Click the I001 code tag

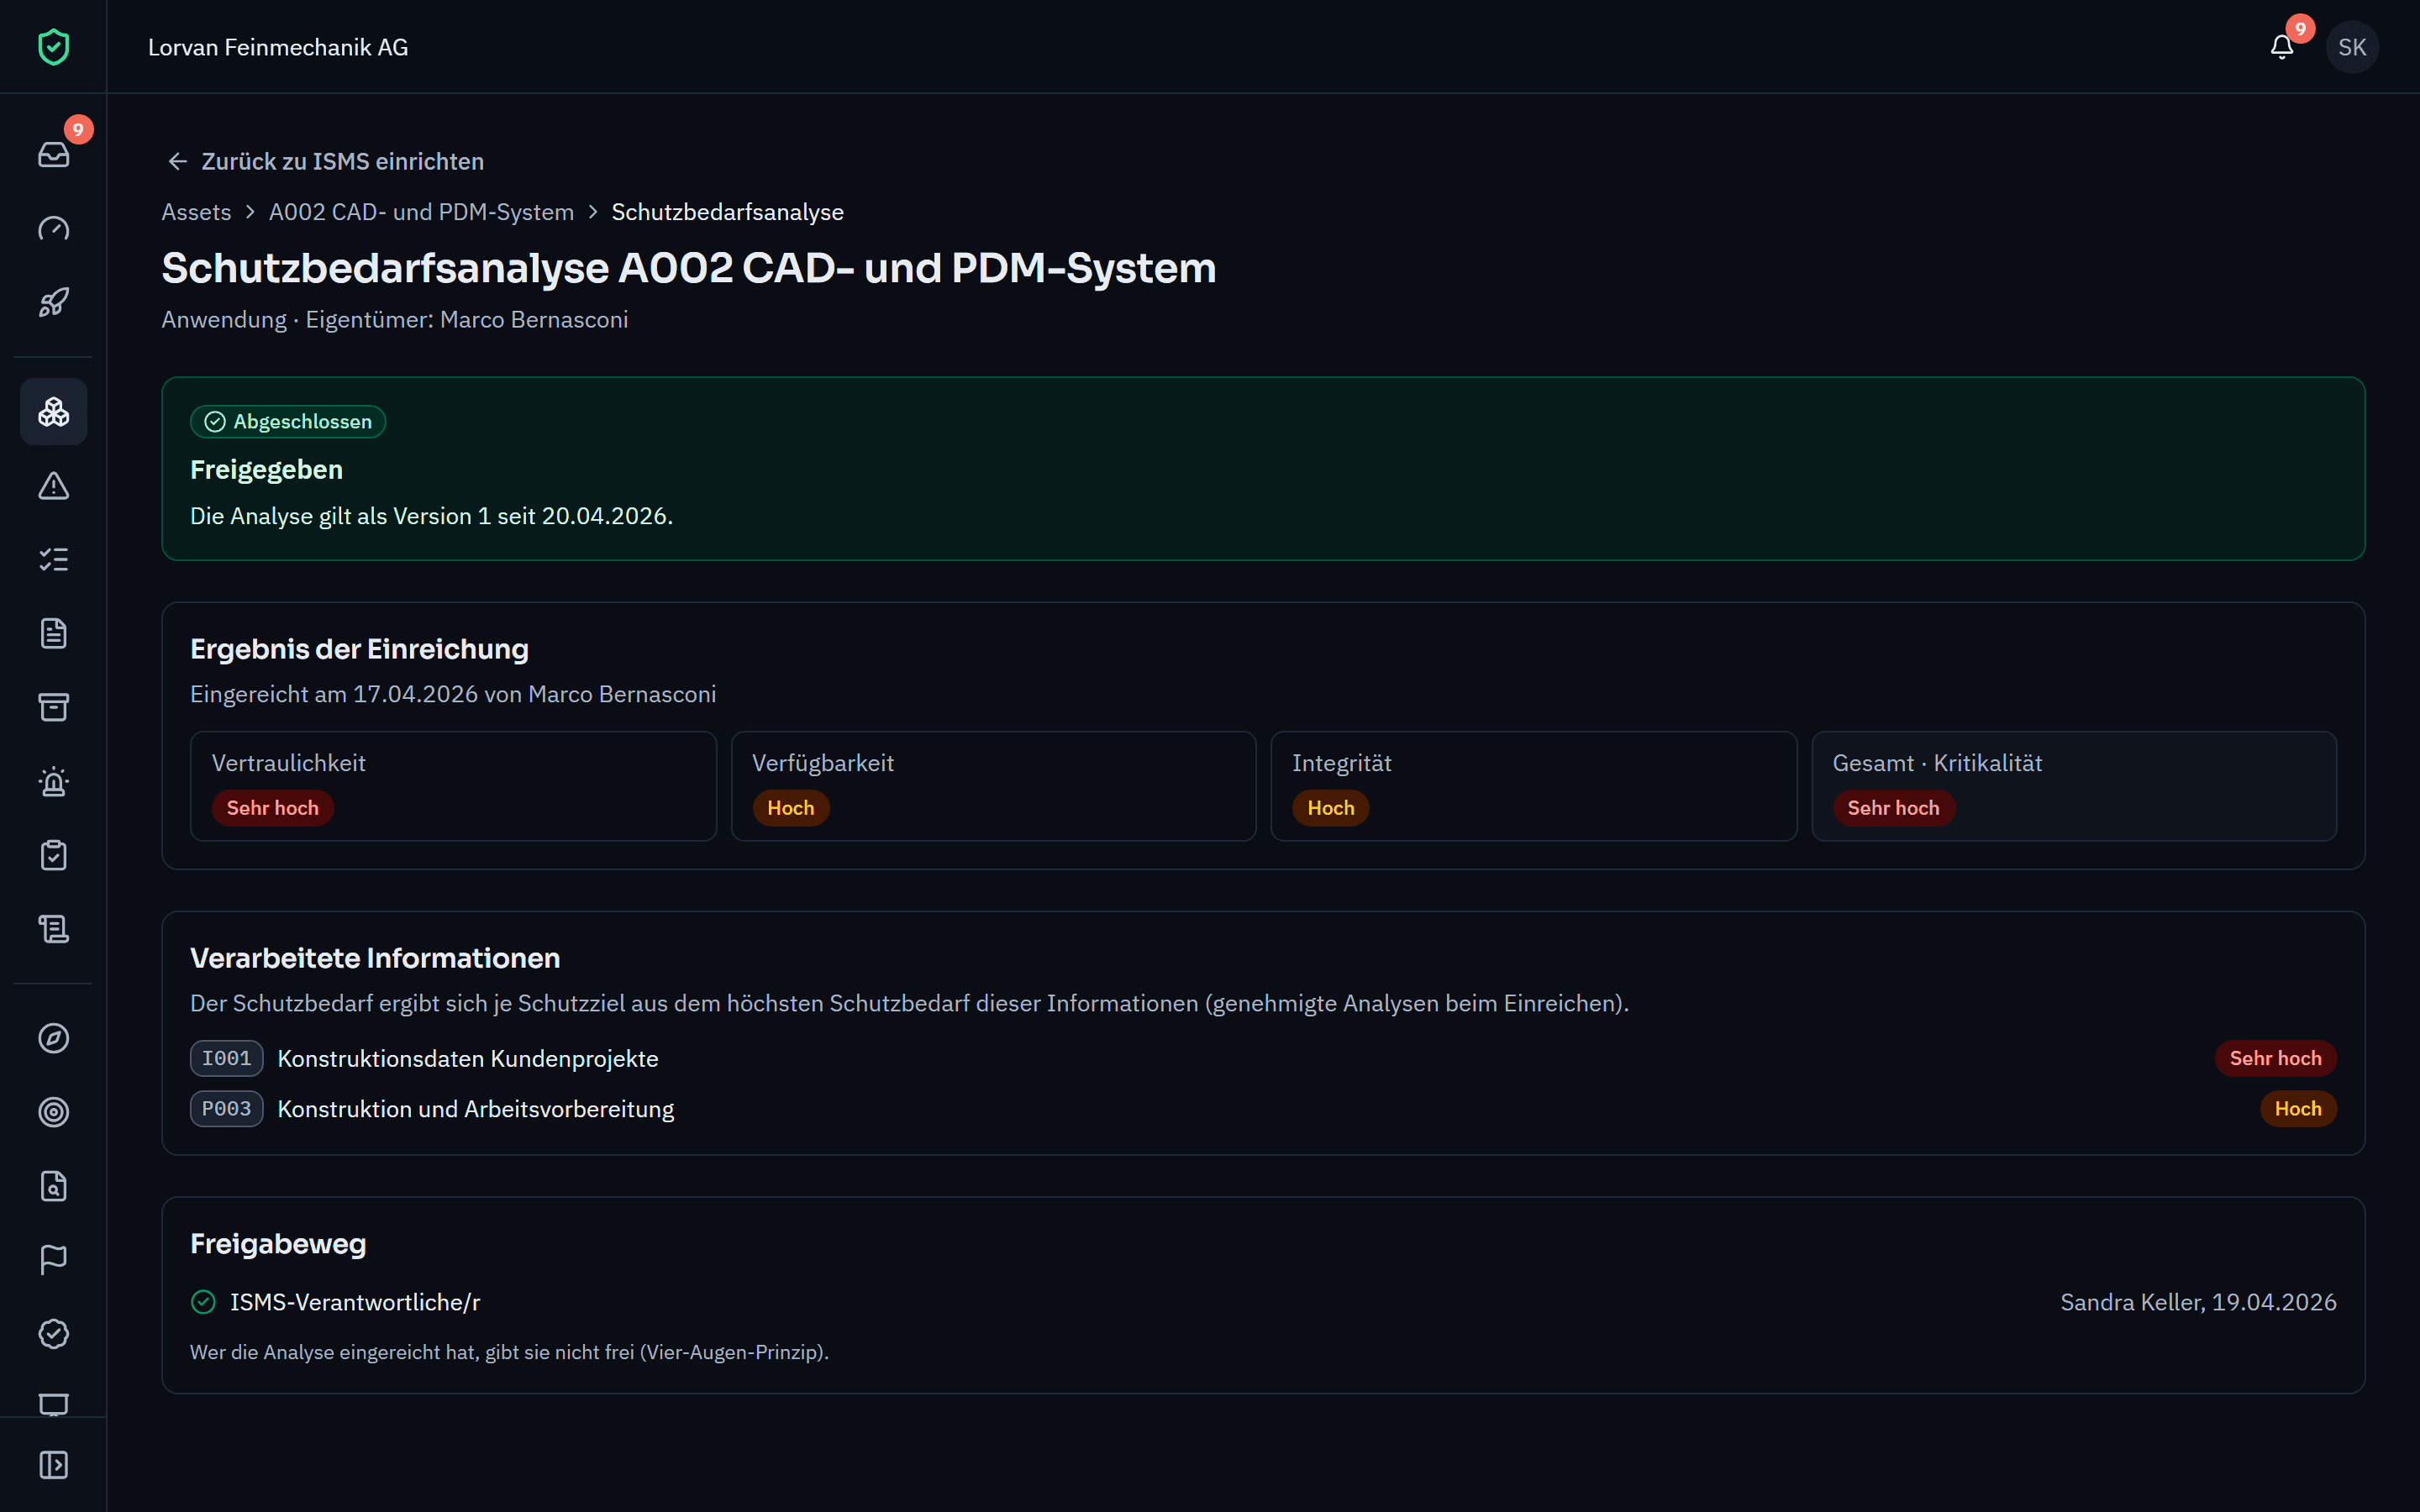[227, 1058]
